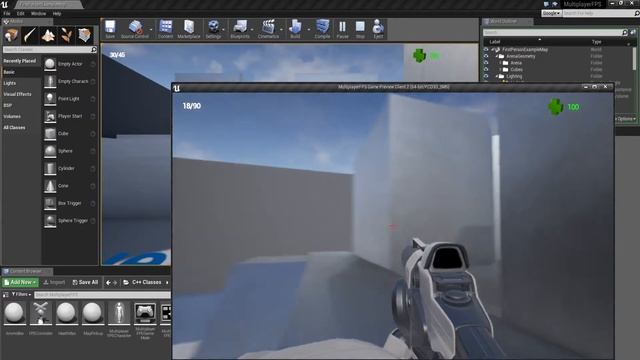Toggle visibility of ArenaGeometry folder
640x360 pixels.
(x=486, y=56)
